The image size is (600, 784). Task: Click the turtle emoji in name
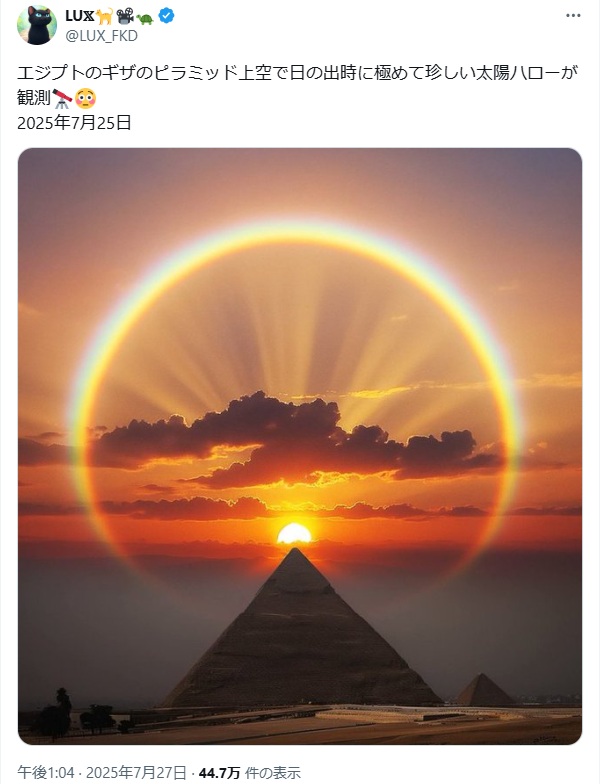145,19
